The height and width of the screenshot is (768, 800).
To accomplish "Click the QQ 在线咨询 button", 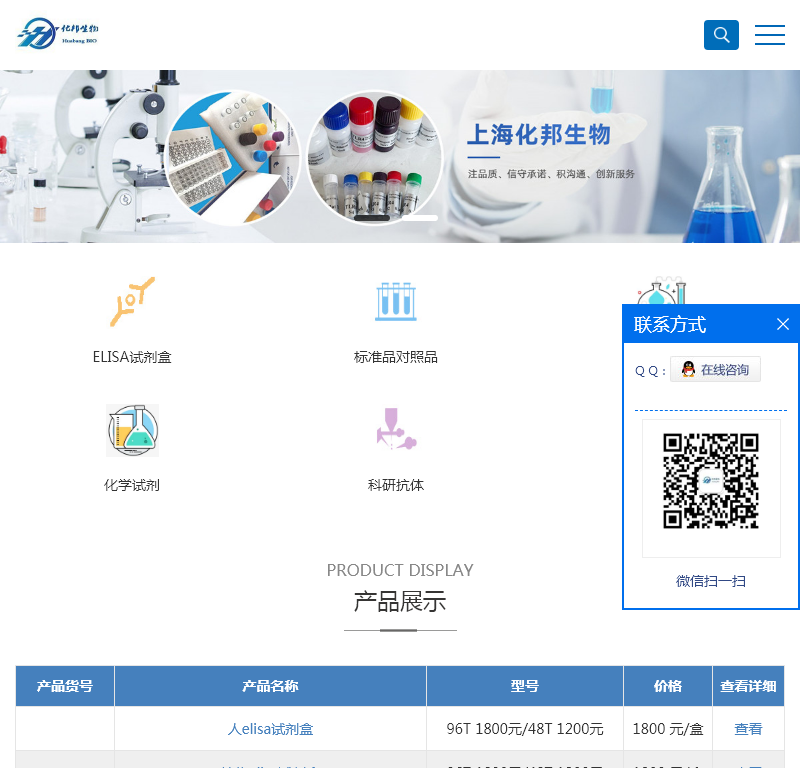I will [715, 369].
